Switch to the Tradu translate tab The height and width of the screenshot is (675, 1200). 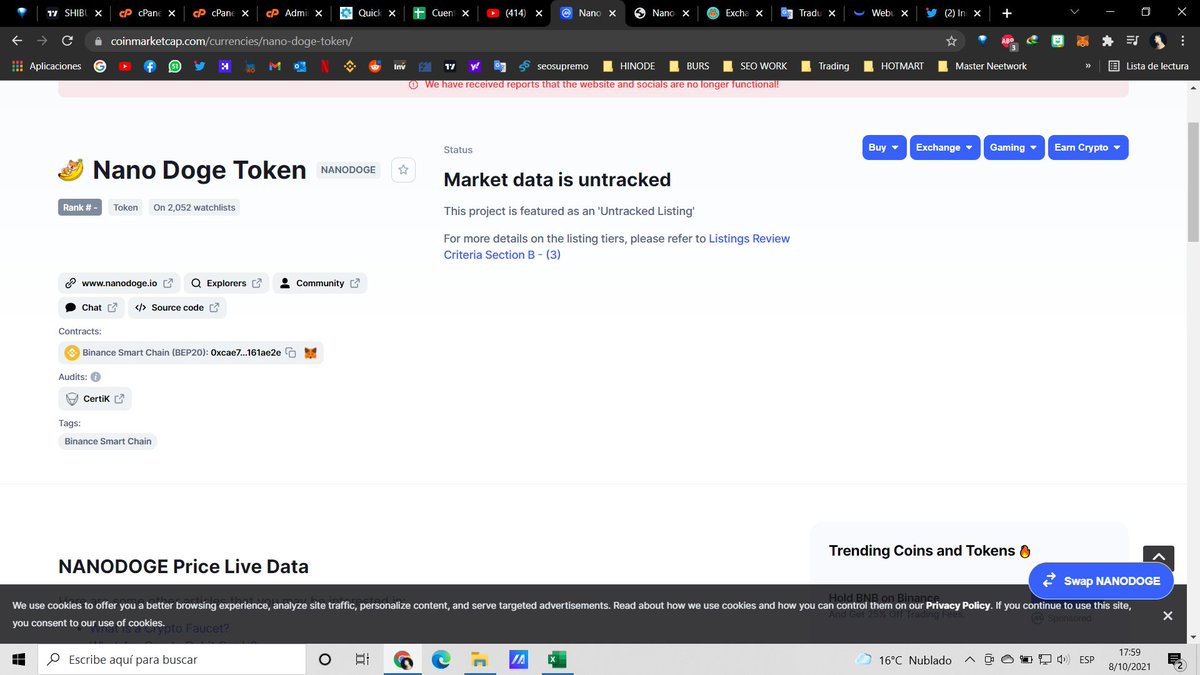click(x=806, y=14)
